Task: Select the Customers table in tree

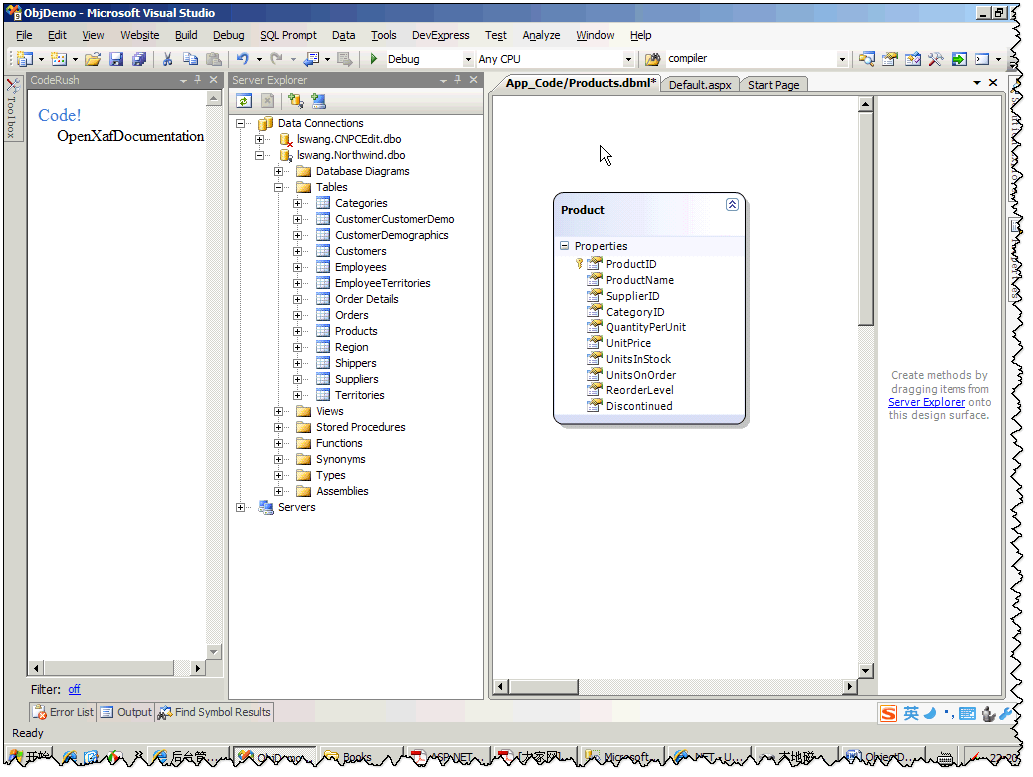Action: pyautogui.click(x=360, y=251)
